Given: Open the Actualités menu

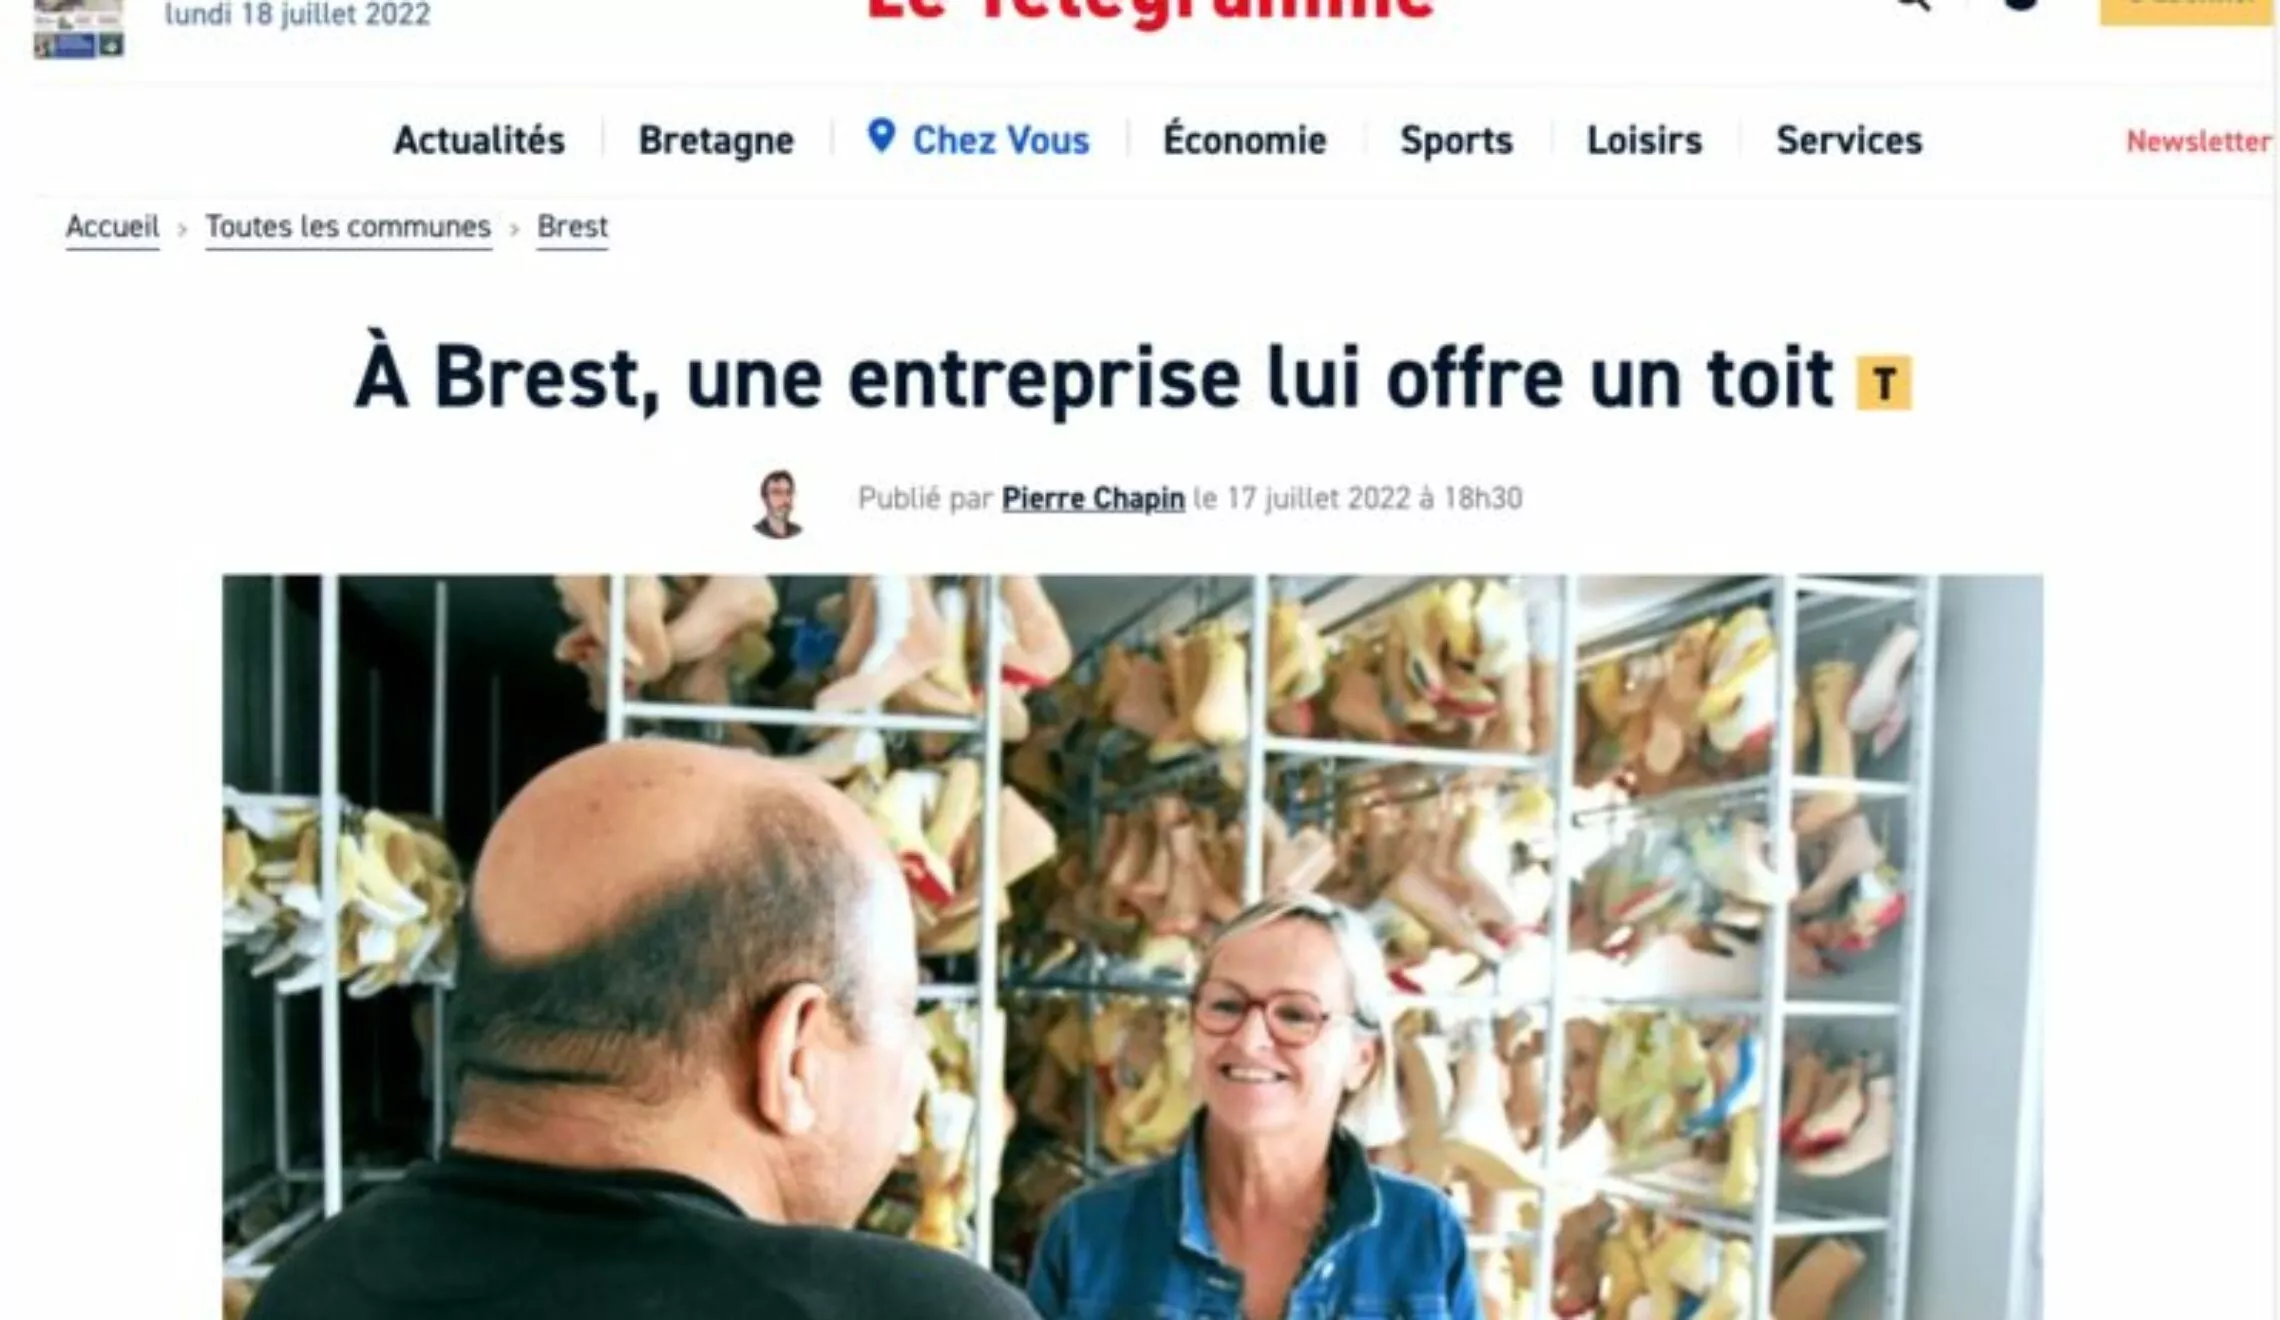Looking at the screenshot, I should coord(479,140).
